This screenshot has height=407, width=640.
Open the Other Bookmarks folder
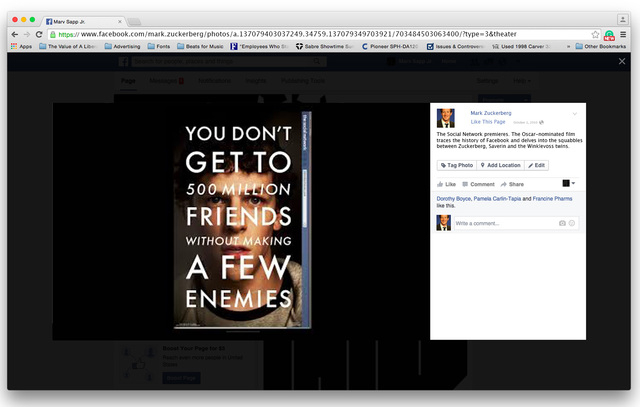600,47
